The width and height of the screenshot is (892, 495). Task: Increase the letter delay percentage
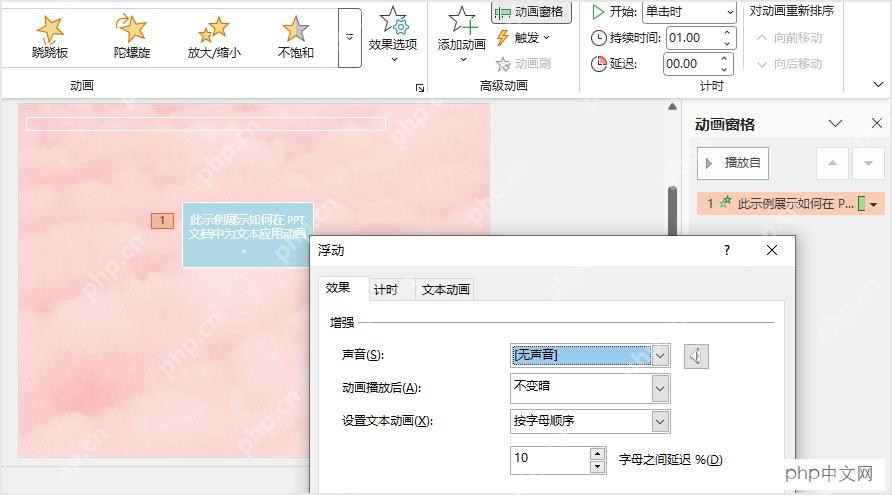coord(597,453)
